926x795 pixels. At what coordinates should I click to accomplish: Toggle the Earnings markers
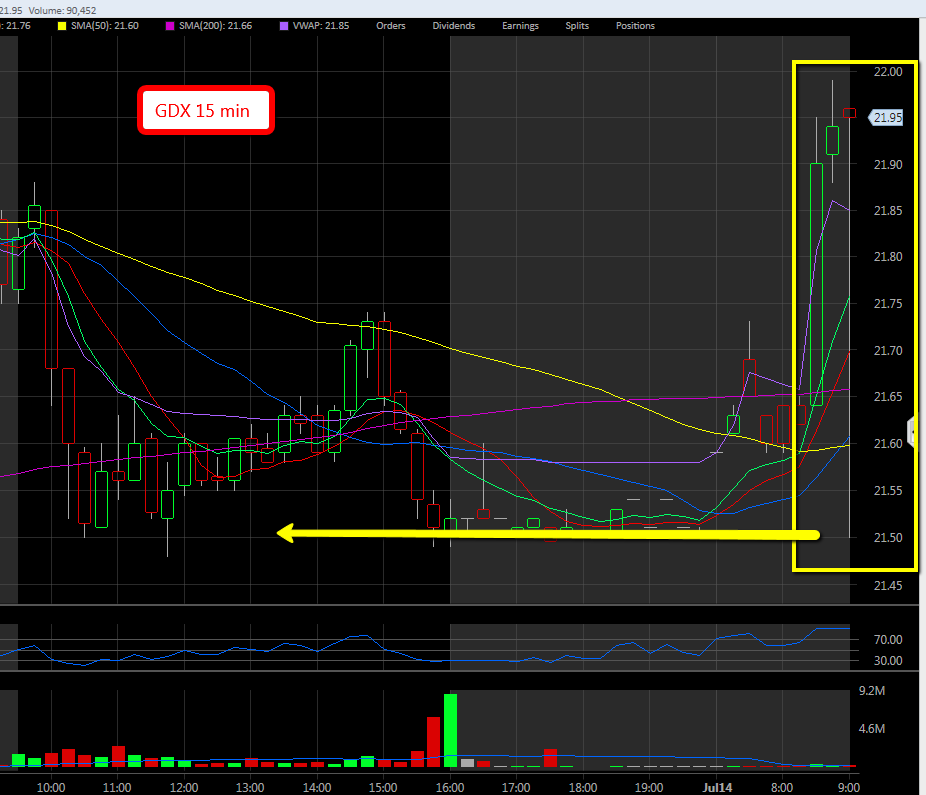click(519, 26)
